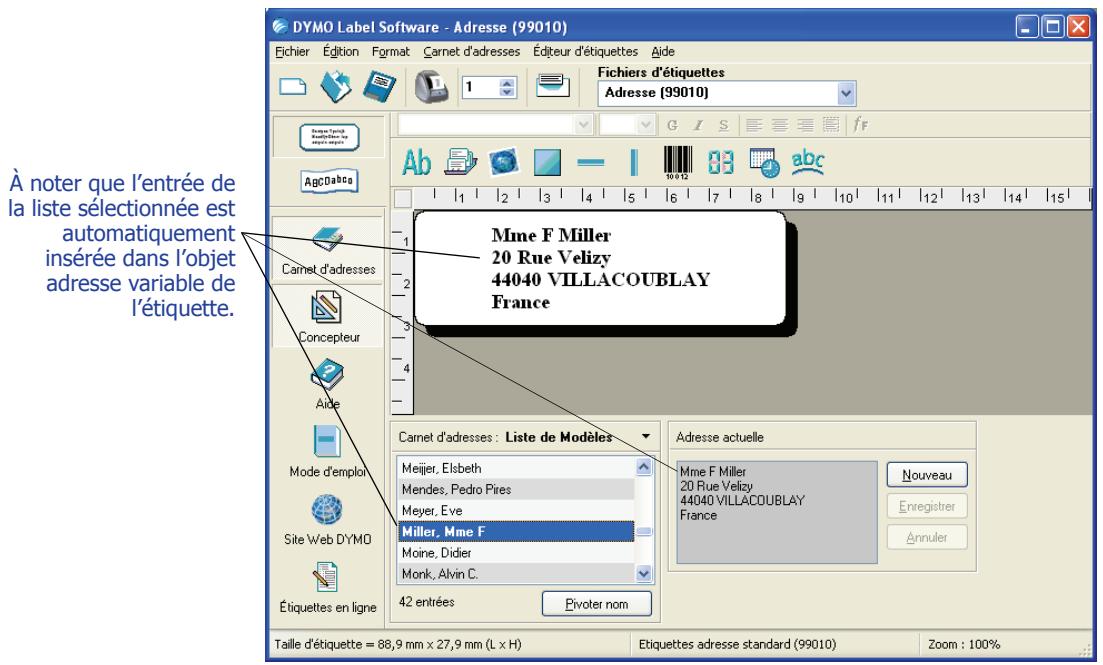This screenshot has width=1103, height=665.
Task: Click the copies number field
Action: tap(481, 87)
